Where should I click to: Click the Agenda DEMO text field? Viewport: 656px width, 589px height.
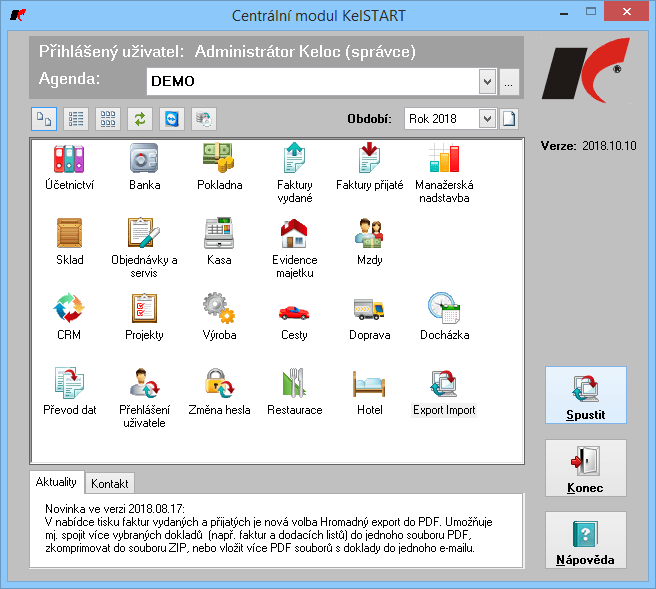(x=313, y=81)
